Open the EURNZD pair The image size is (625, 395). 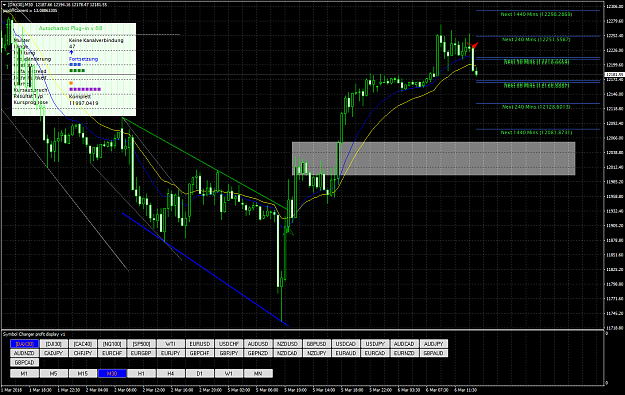click(404, 353)
